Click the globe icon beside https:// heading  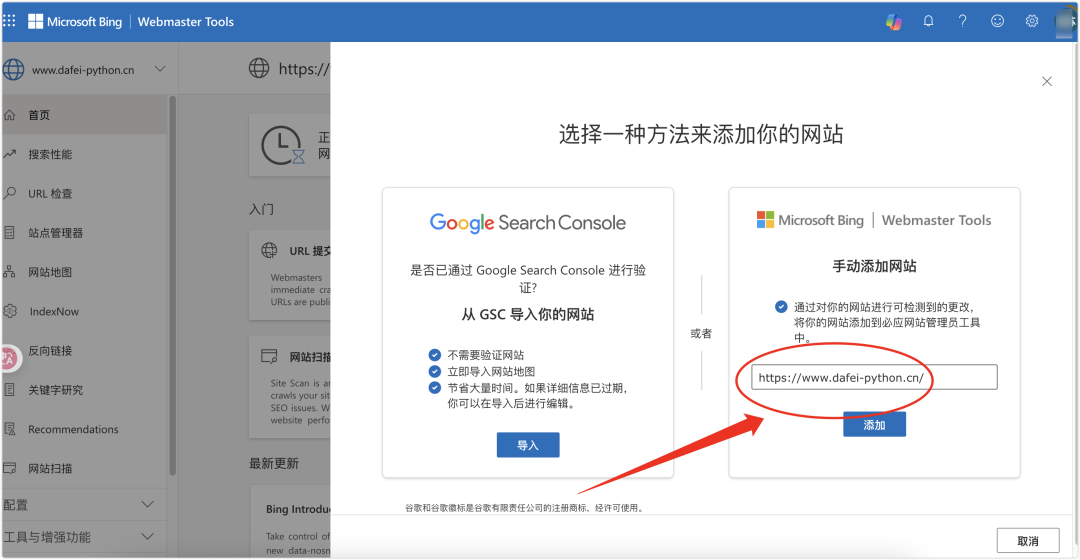[x=259, y=68]
